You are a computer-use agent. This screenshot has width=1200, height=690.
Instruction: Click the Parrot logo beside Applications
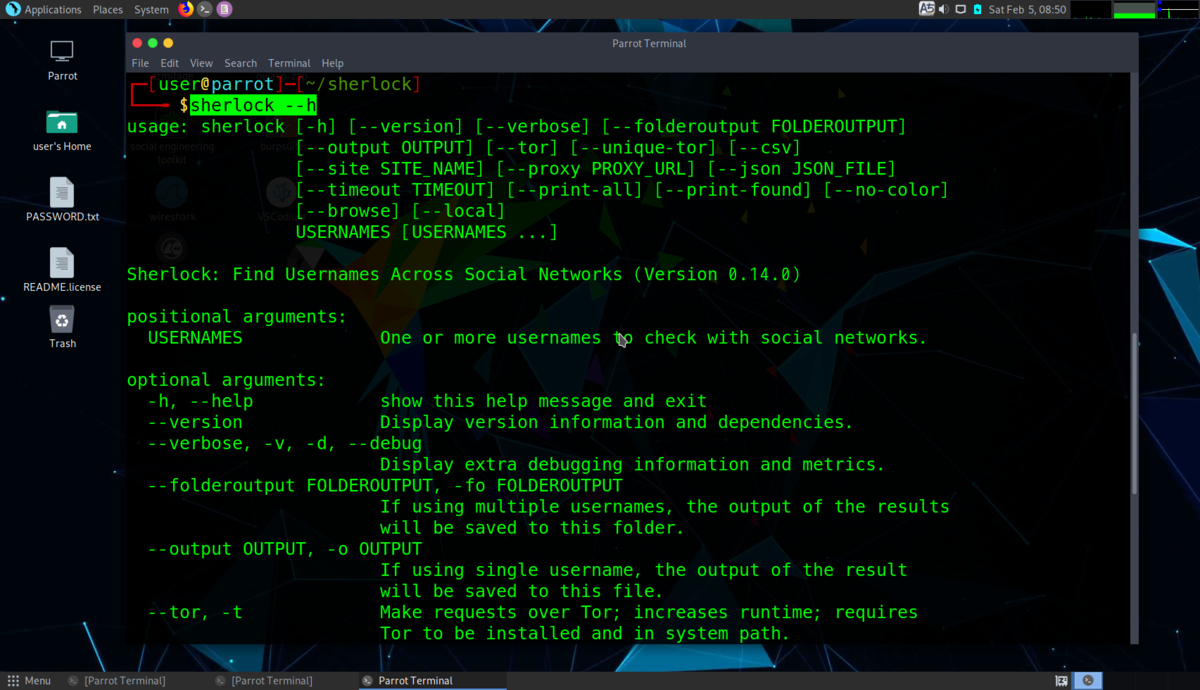coord(13,9)
